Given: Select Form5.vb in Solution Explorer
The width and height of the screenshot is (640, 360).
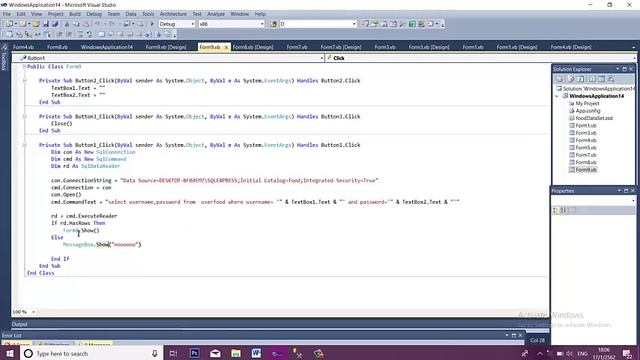Looking at the screenshot, I should tap(586, 148).
